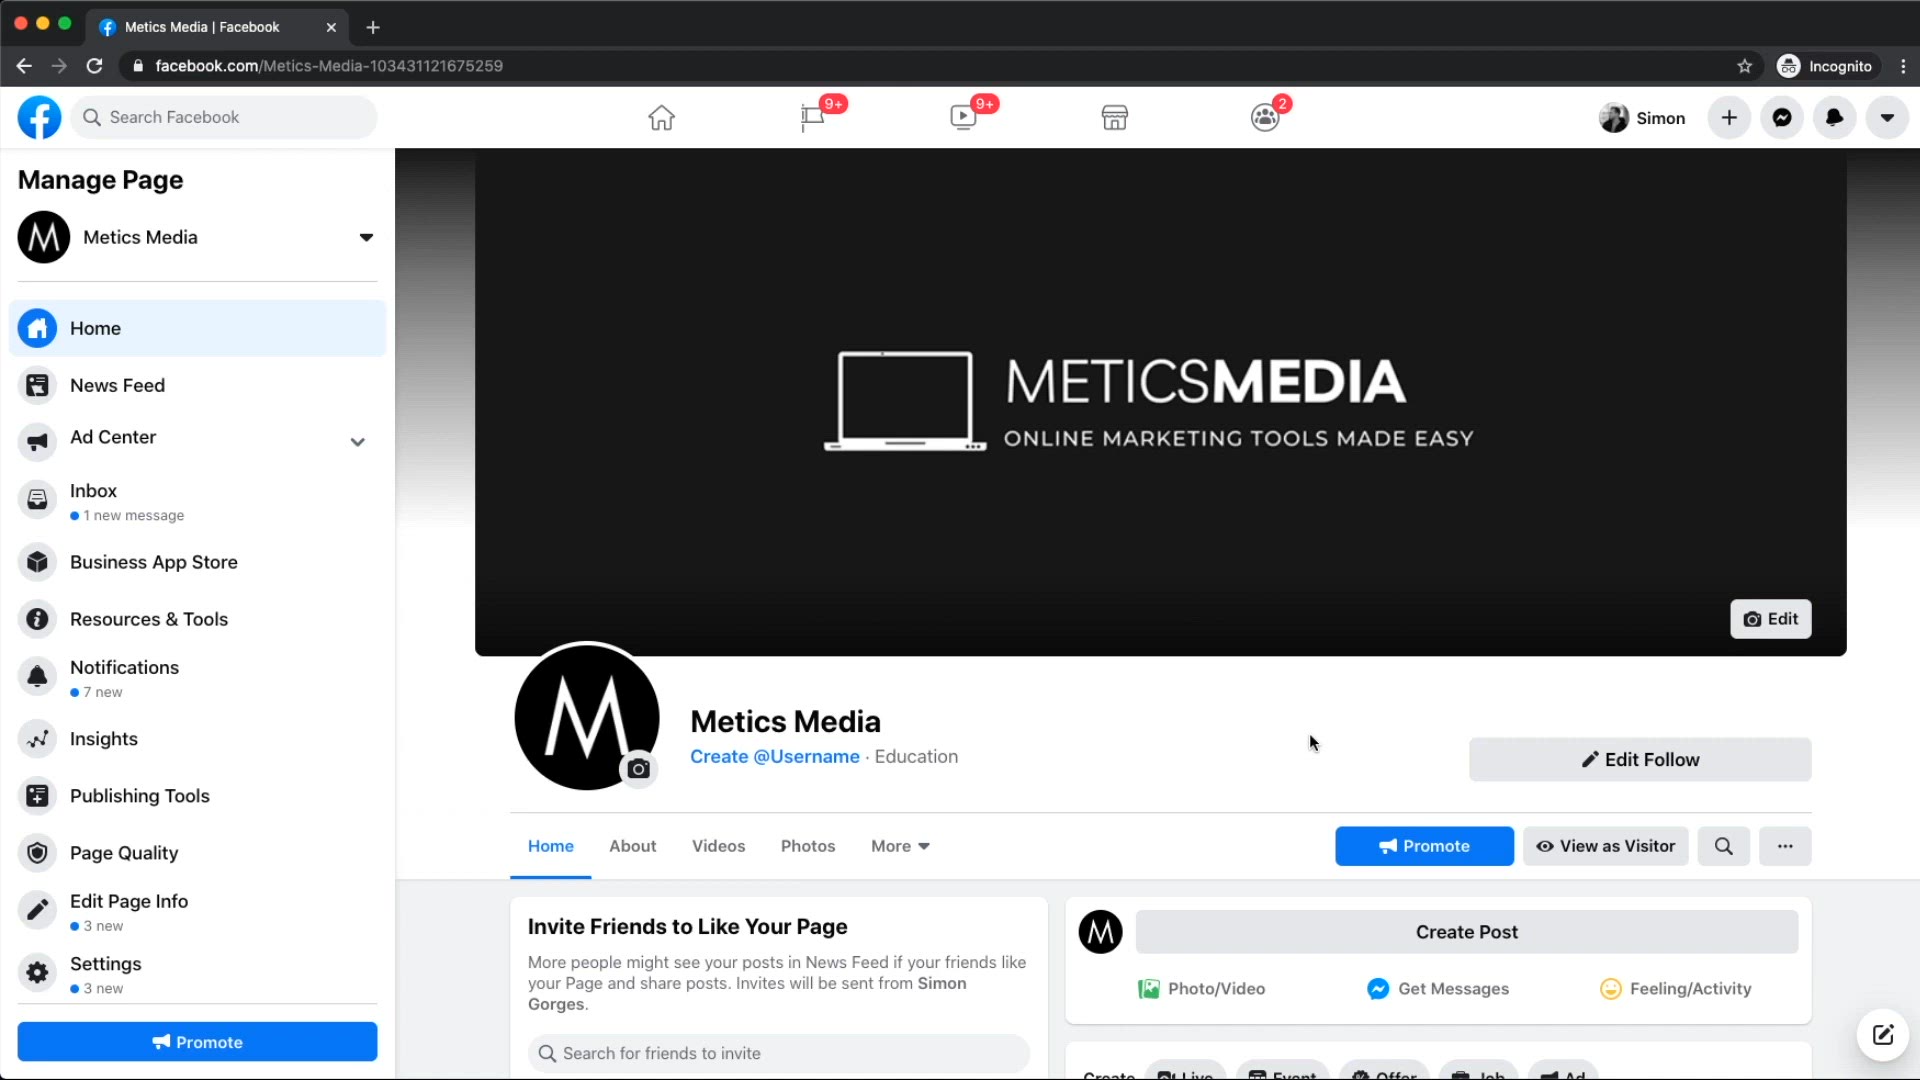Open the Messenger icon

(x=1782, y=118)
